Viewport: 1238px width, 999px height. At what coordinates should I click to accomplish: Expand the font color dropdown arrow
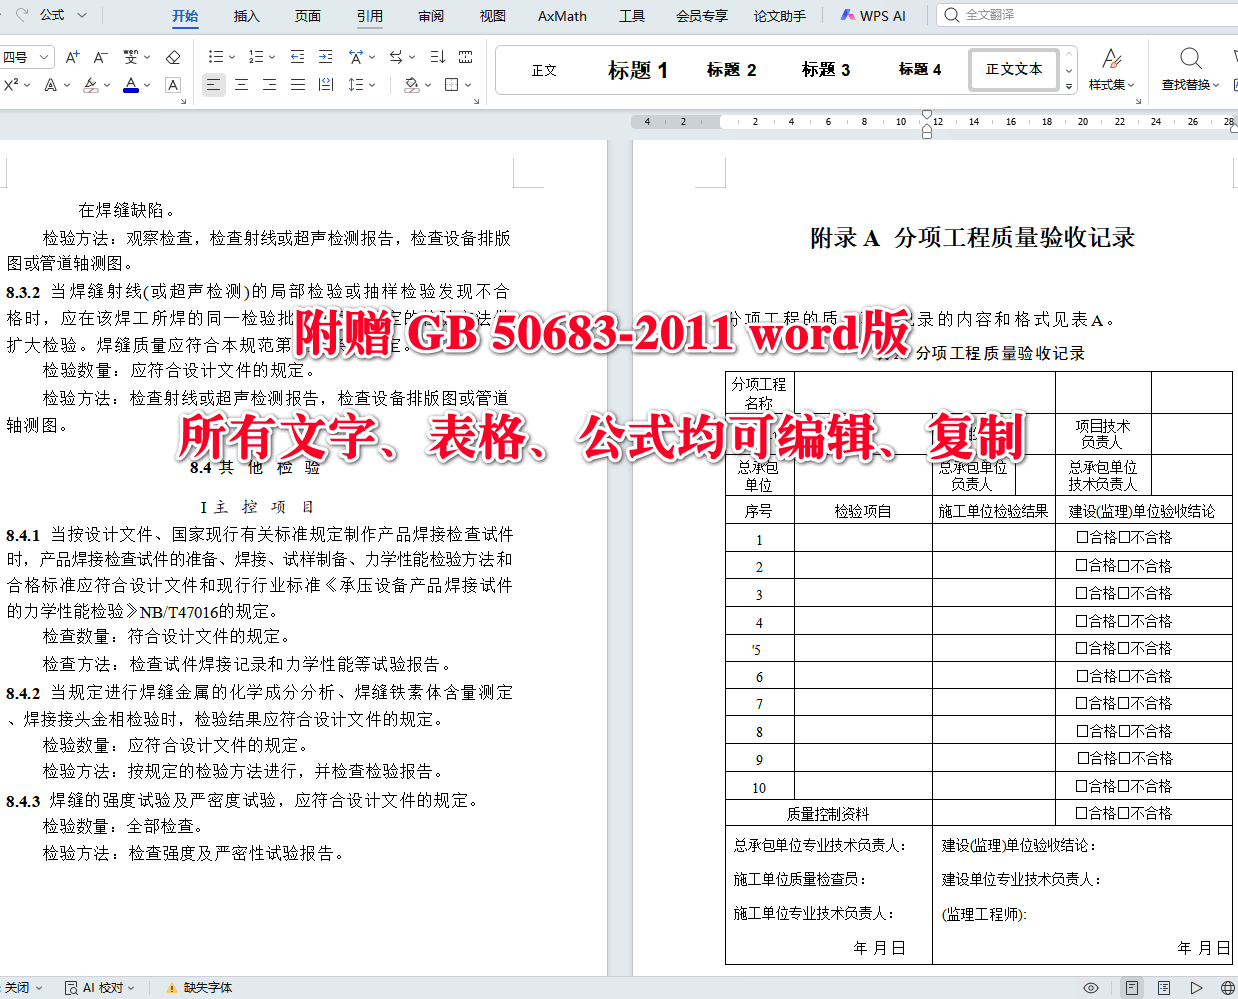coord(146,85)
